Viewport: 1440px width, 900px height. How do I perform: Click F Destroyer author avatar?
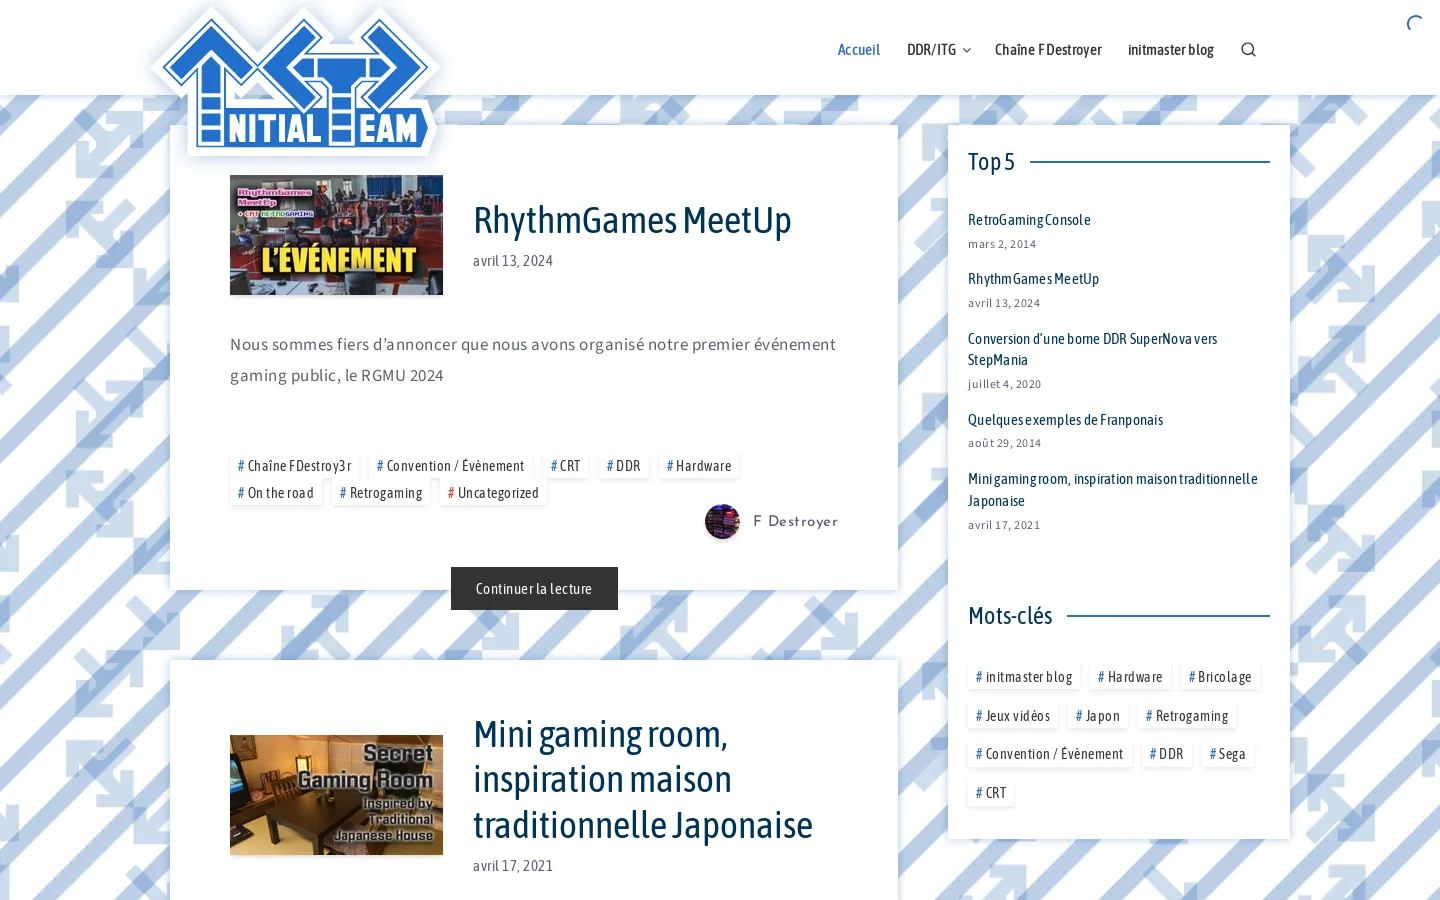click(722, 522)
